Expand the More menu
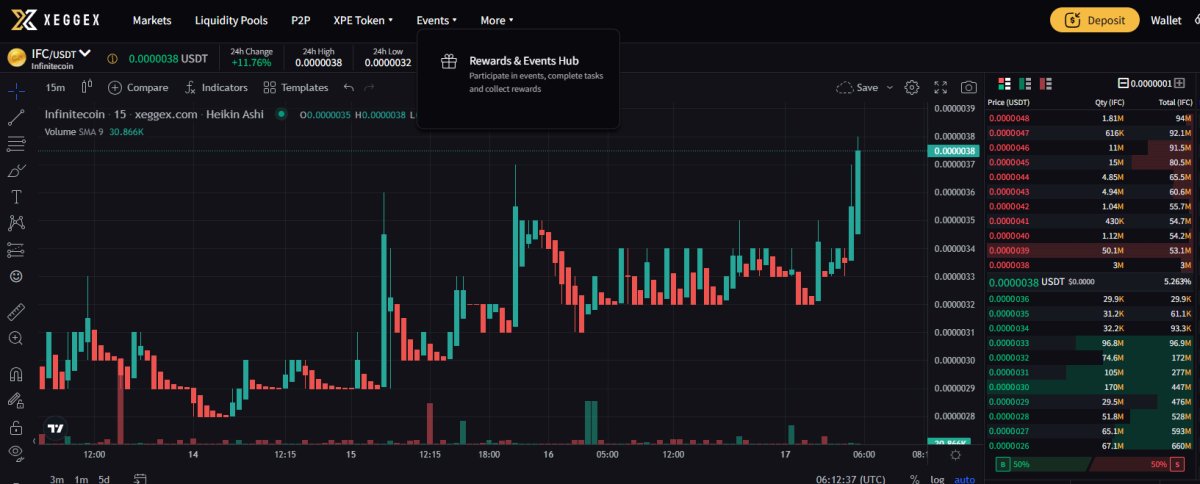 click(497, 20)
